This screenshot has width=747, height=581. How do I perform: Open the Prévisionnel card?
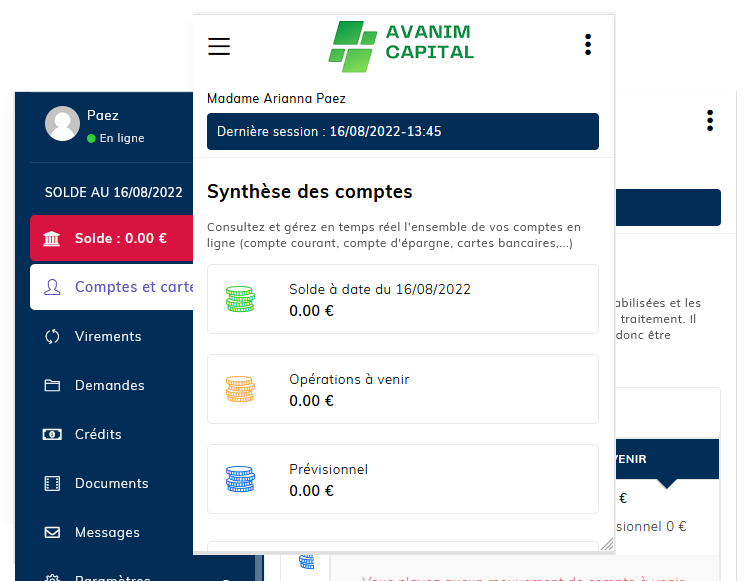403,479
